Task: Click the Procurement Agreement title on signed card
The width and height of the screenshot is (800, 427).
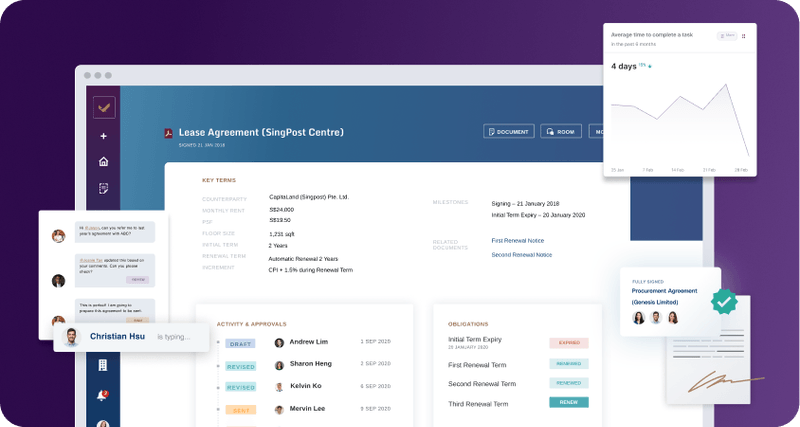Action: point(664,296)
